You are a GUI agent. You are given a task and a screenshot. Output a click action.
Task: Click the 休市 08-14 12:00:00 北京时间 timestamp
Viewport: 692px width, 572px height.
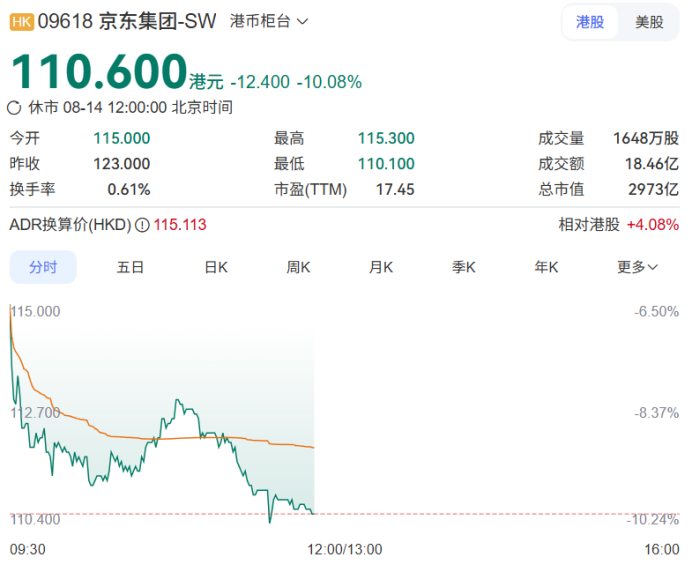[x=131, y=108]
